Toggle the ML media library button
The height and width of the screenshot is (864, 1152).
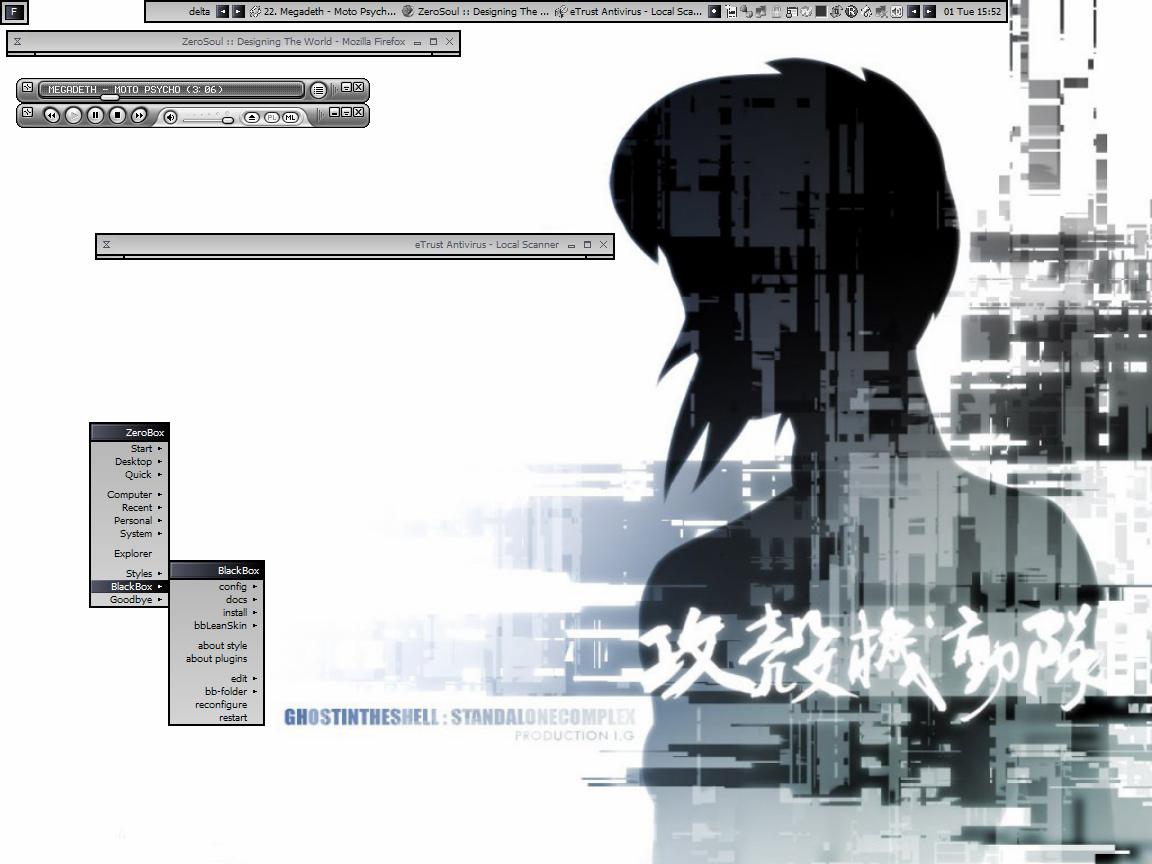[x=291, y=118]
